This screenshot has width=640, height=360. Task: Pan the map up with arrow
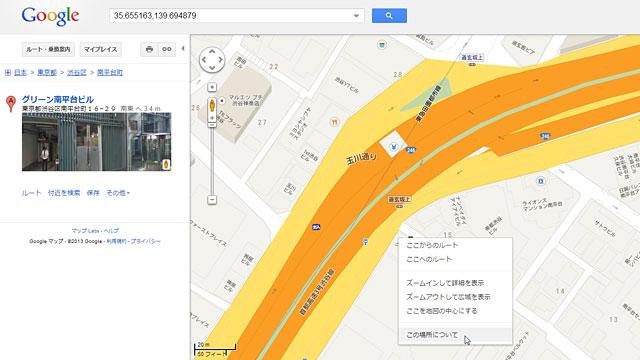click(x=212, y=51)
